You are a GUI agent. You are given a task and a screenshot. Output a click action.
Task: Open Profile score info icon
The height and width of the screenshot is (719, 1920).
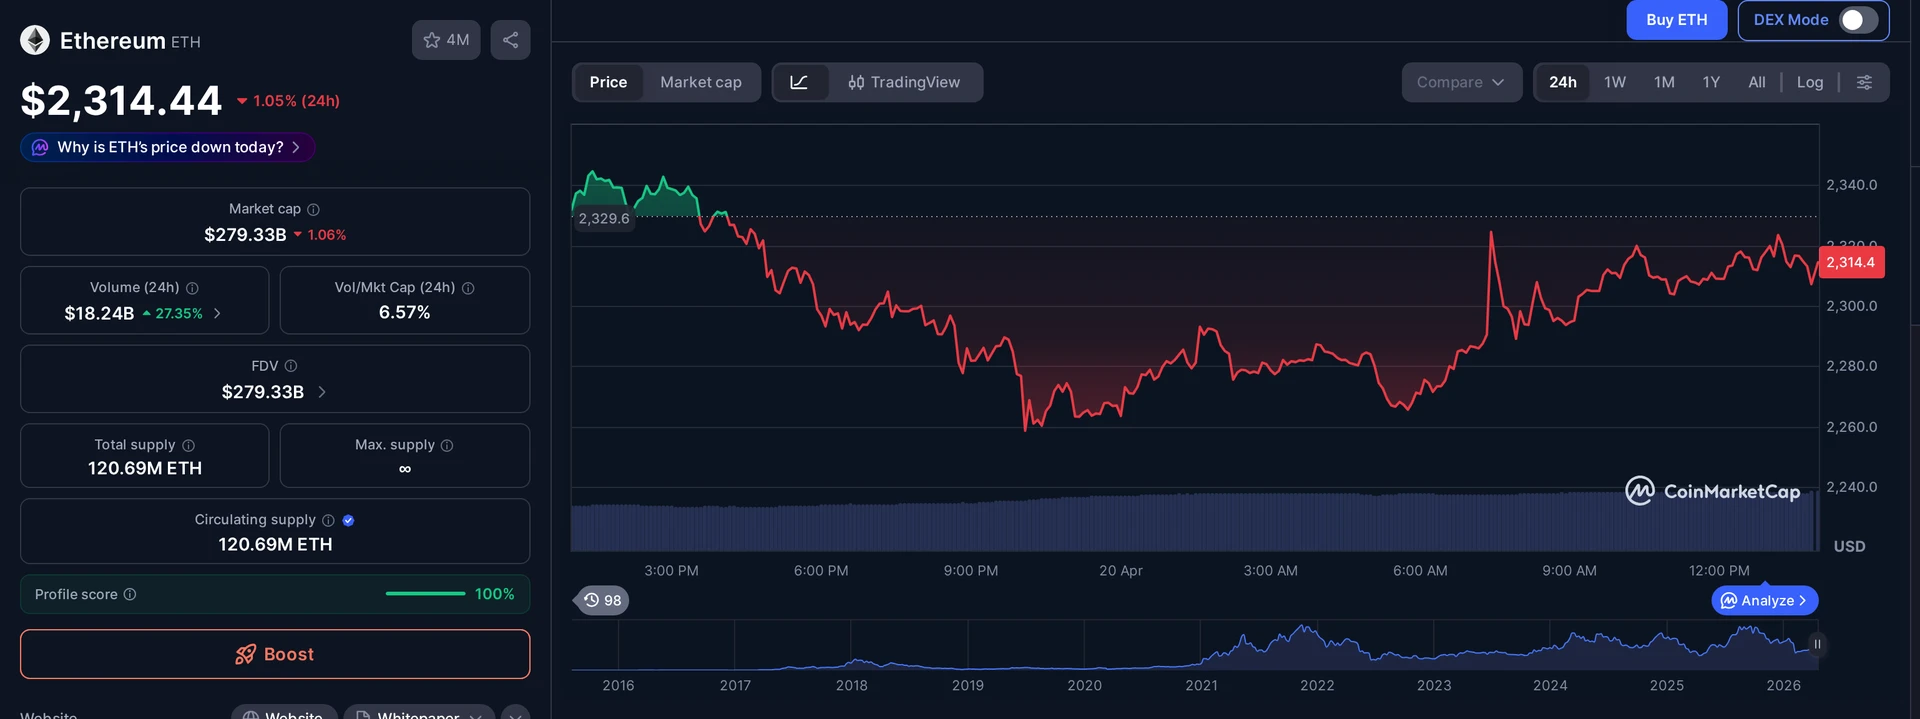coord(130,594)
